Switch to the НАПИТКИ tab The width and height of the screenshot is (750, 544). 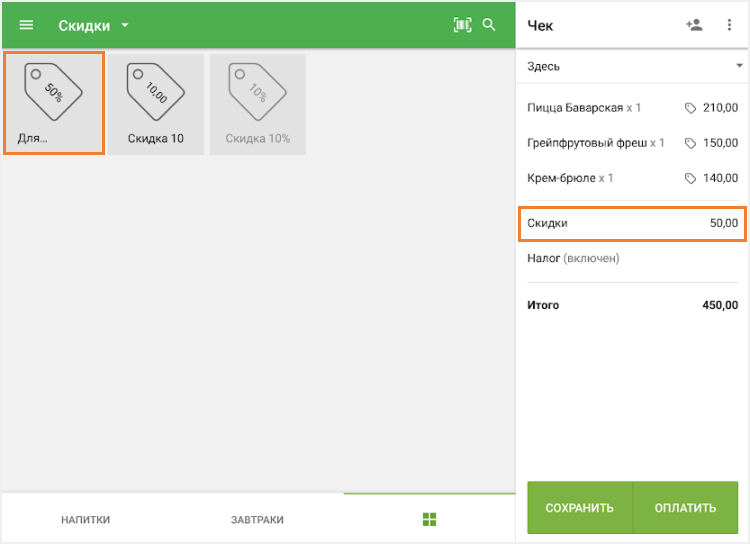coord(86,520)
